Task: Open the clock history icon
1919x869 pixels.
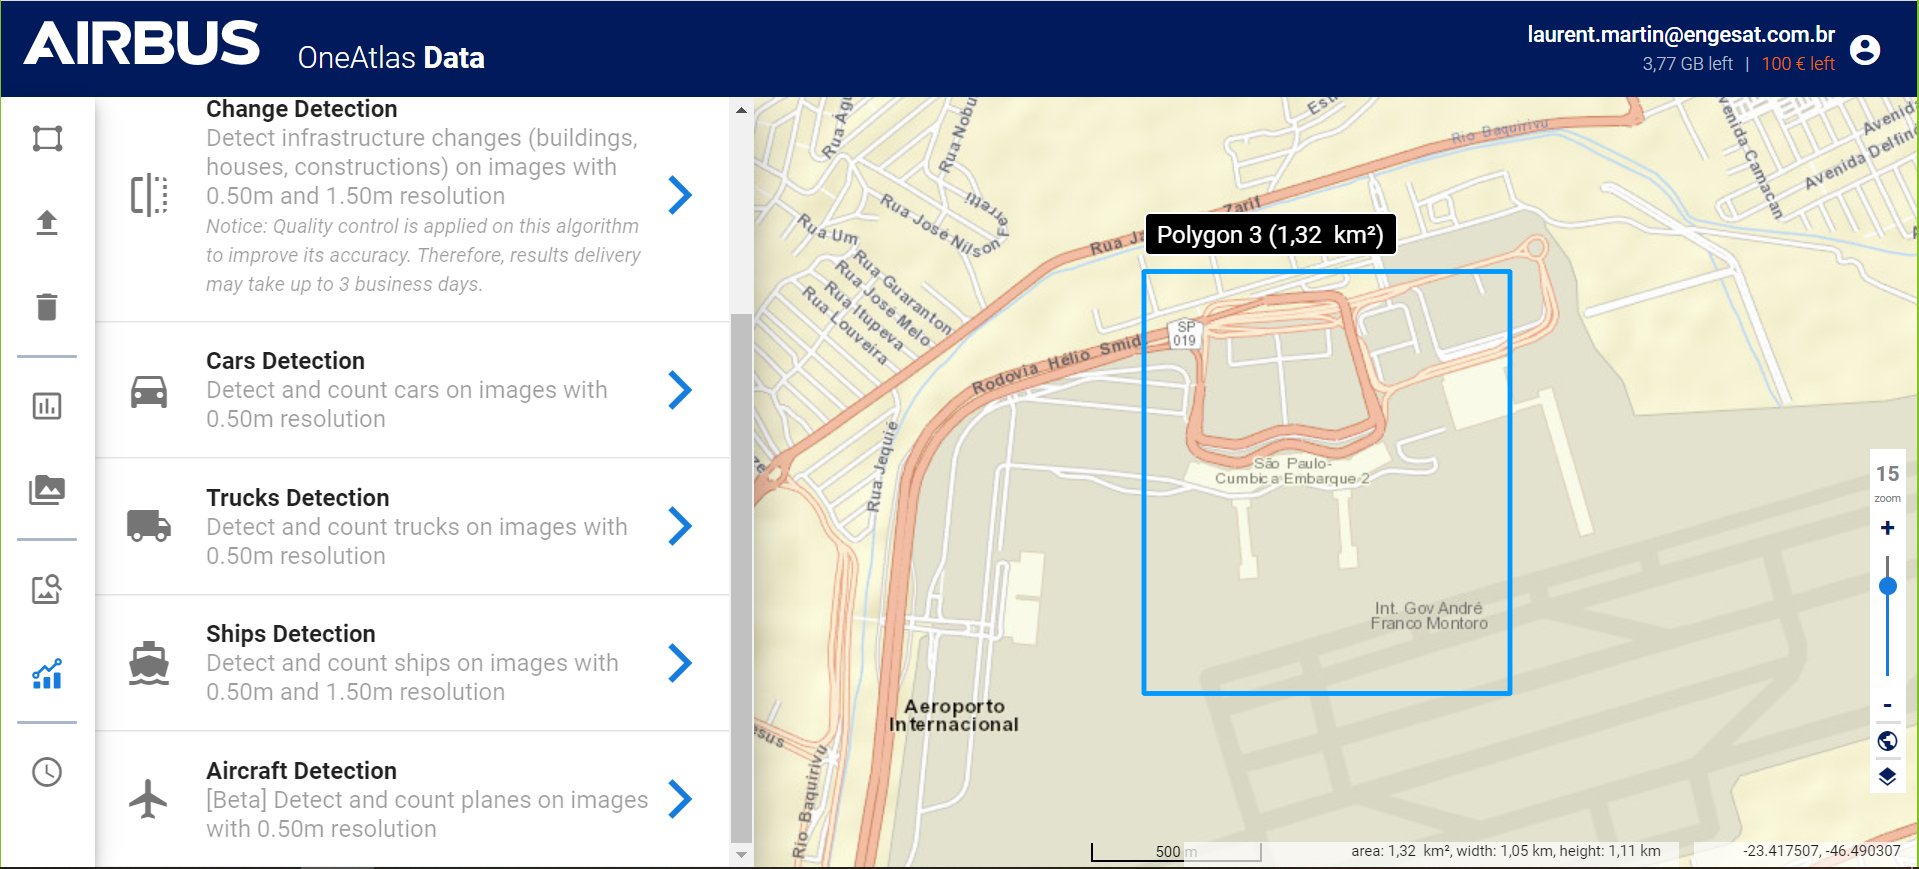Action: (x=47, y=772)
